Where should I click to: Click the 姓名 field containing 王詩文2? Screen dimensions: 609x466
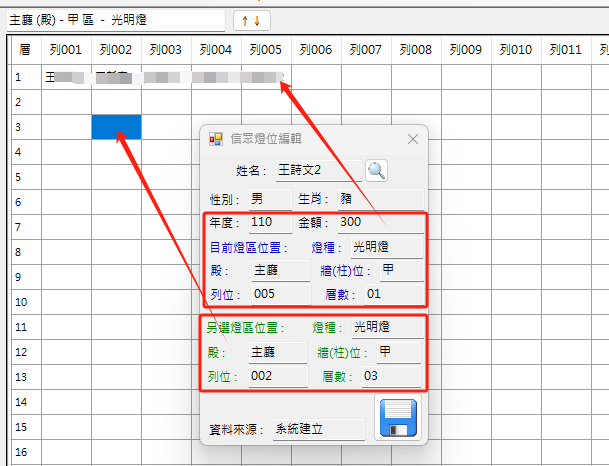(x=318, y=171)
